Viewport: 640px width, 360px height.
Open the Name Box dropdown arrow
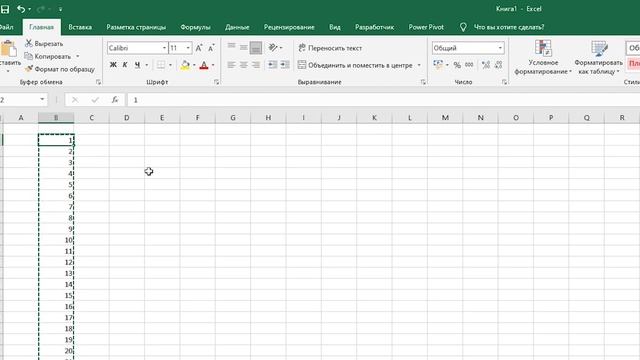42,100
